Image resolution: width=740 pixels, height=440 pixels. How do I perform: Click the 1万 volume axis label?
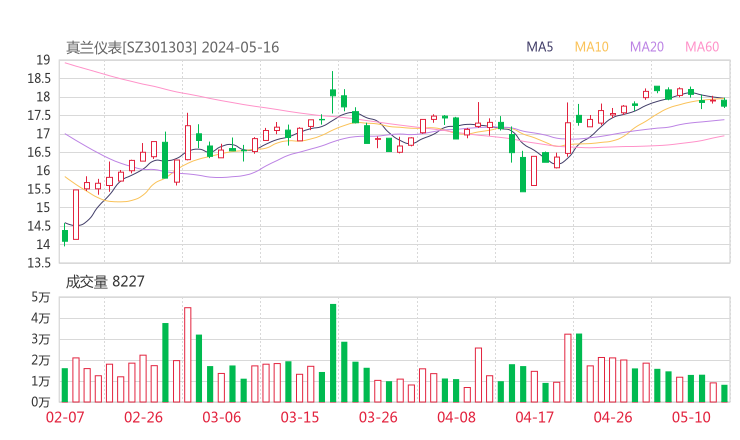(41, 381)
